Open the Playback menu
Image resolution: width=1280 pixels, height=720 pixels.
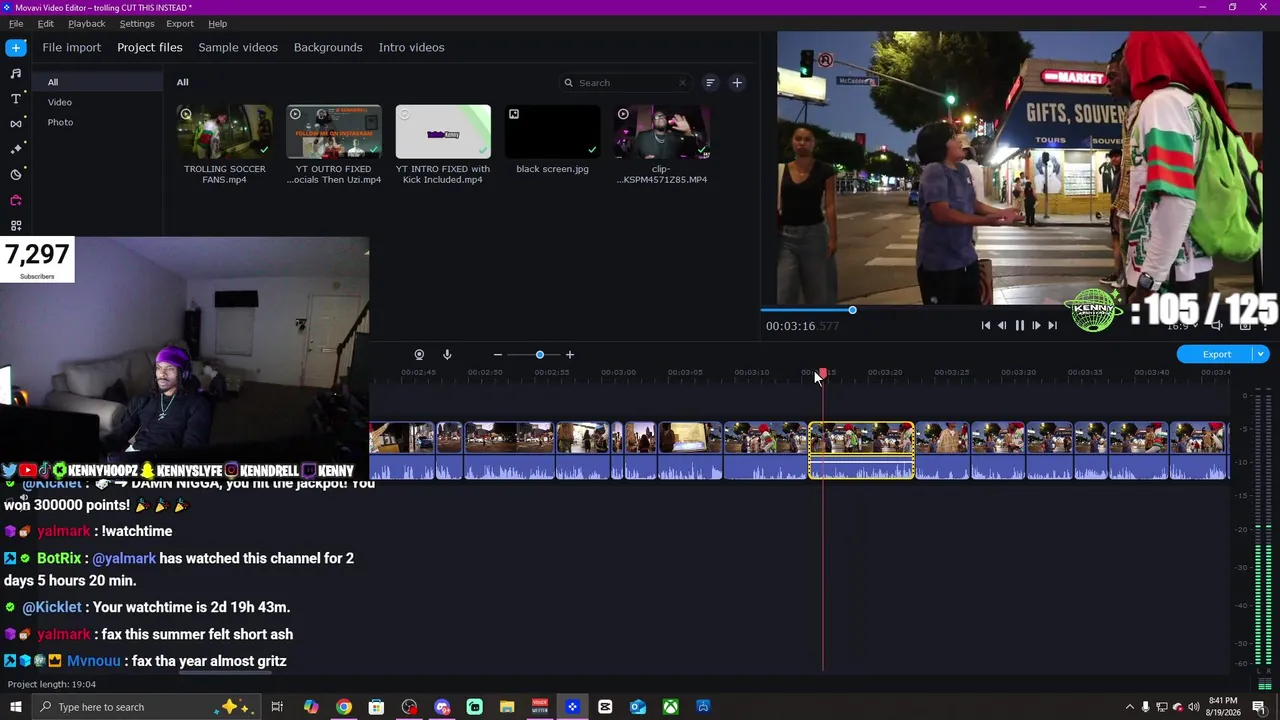tap(87, 23)
